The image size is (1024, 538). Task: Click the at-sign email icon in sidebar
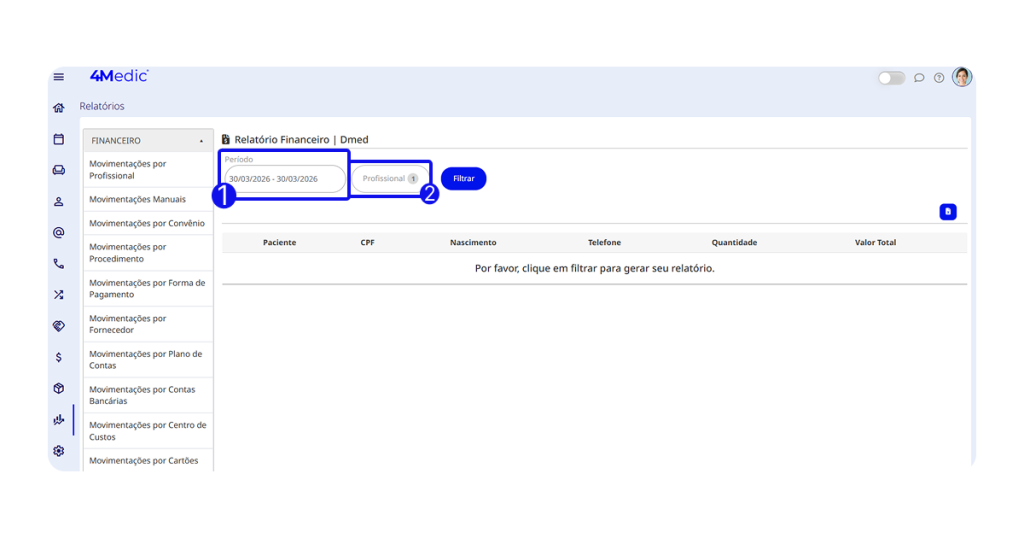point(59,233)
